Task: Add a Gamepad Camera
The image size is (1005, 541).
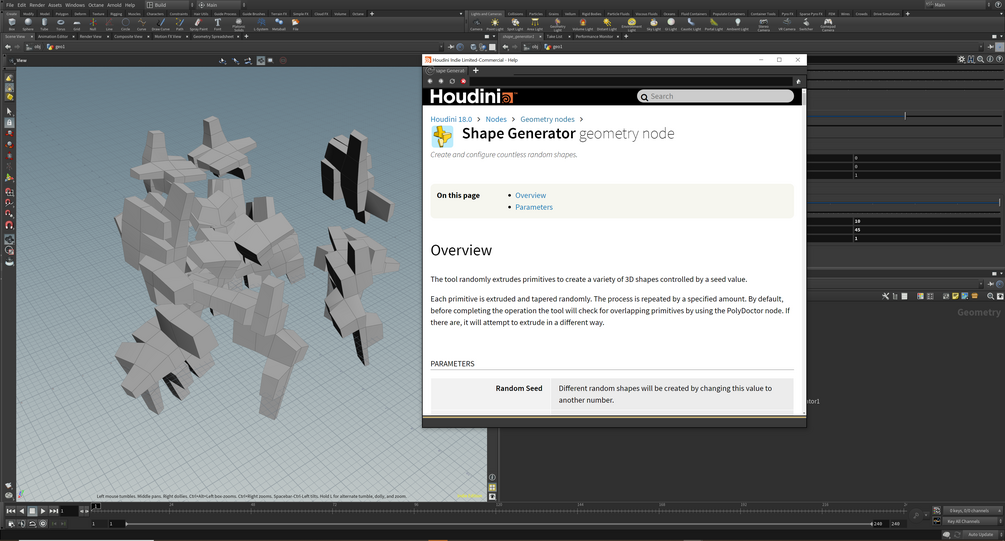Action: tap(828, 25)
